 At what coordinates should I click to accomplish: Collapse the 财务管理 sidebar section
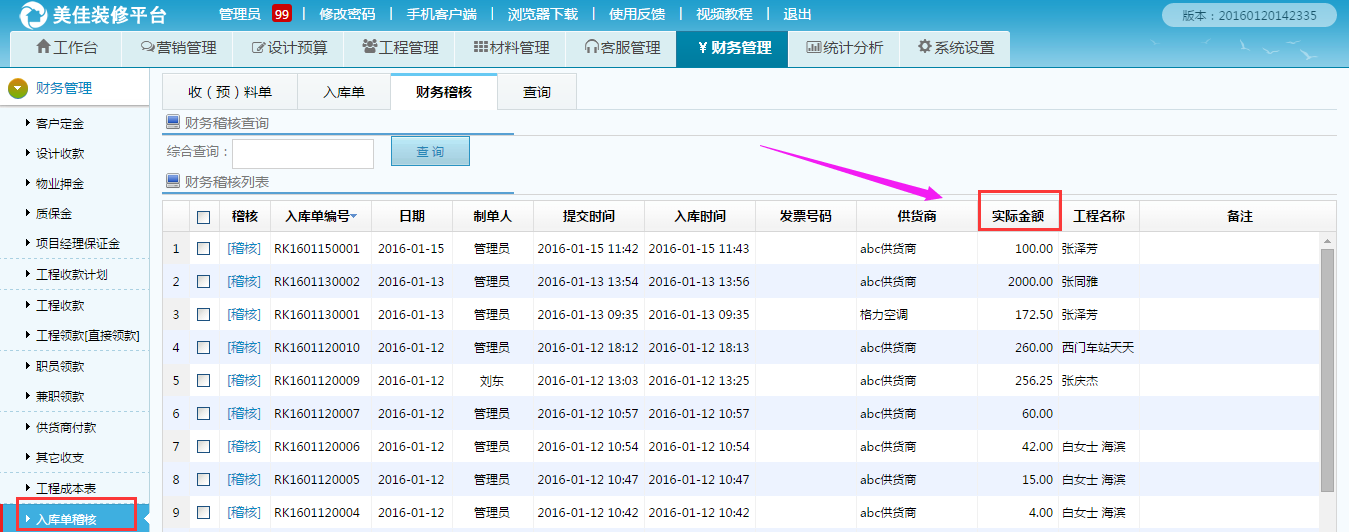pos(18,89)
